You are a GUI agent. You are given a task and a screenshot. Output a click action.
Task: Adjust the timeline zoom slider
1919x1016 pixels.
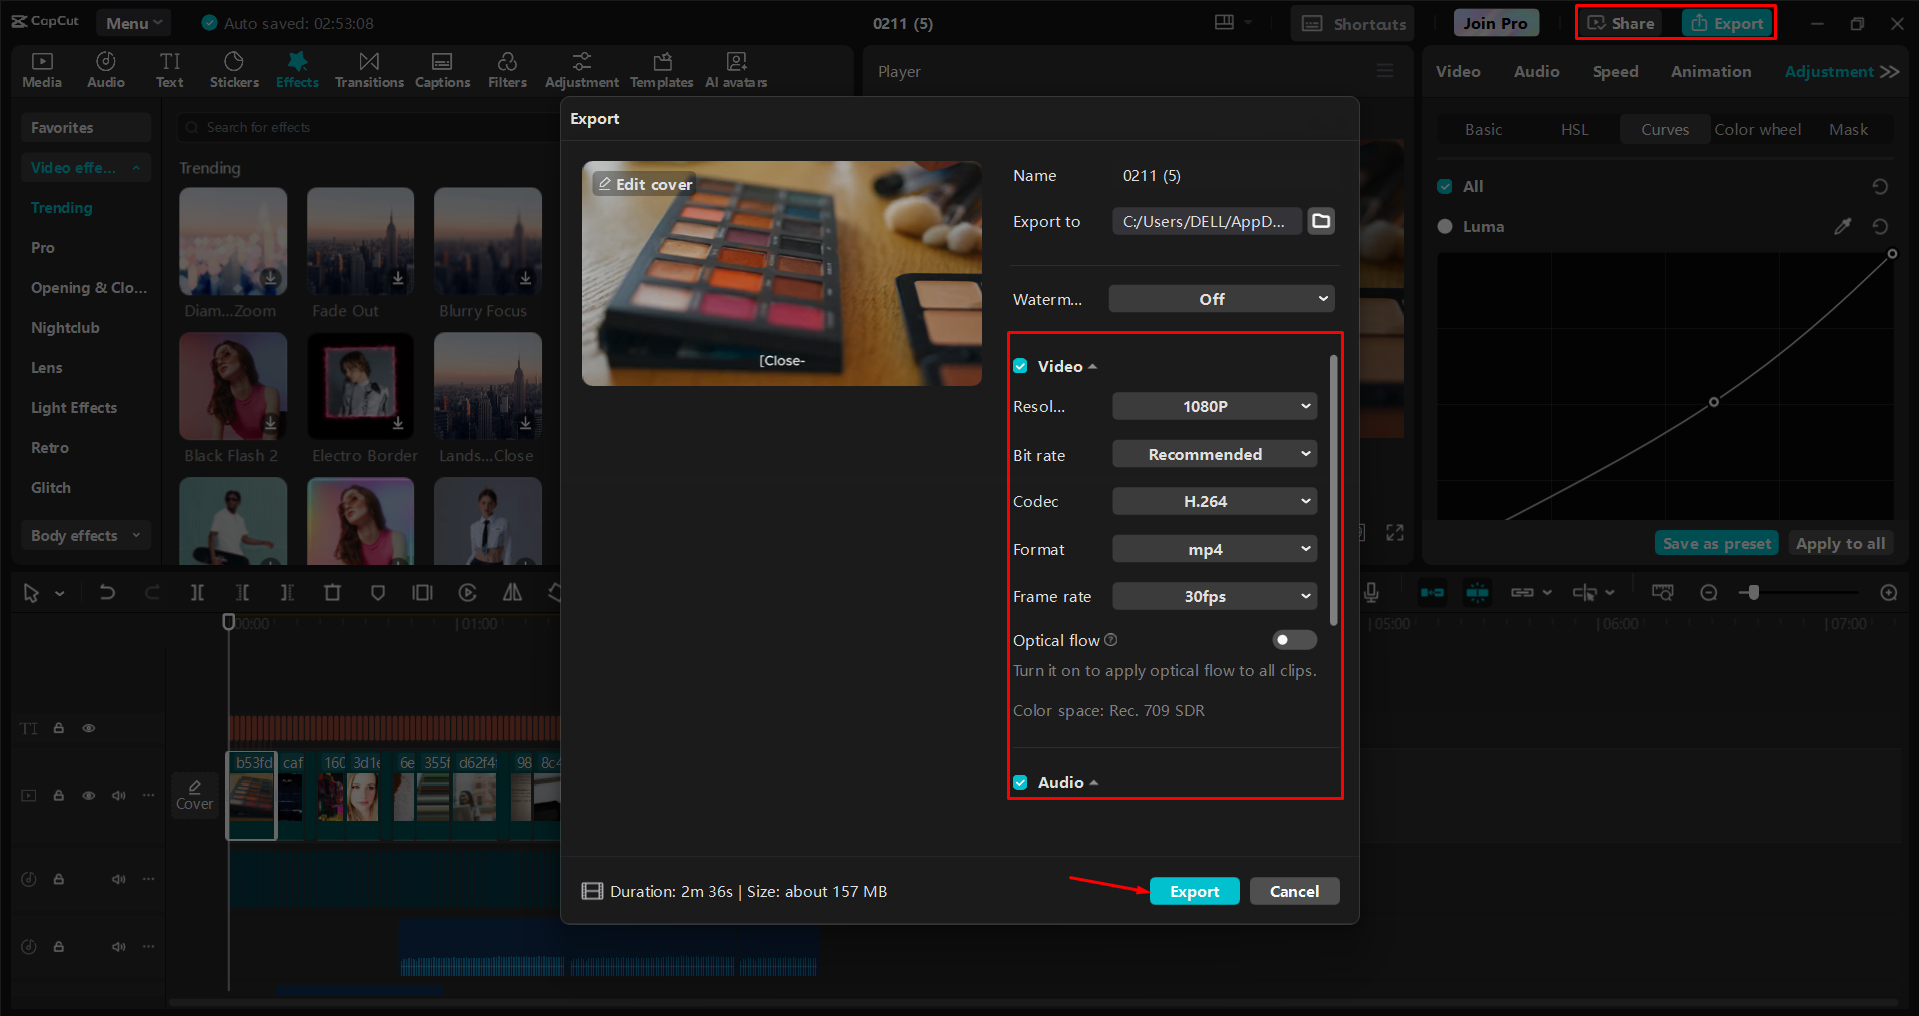pyautogui.click(x=1753, y=592)
